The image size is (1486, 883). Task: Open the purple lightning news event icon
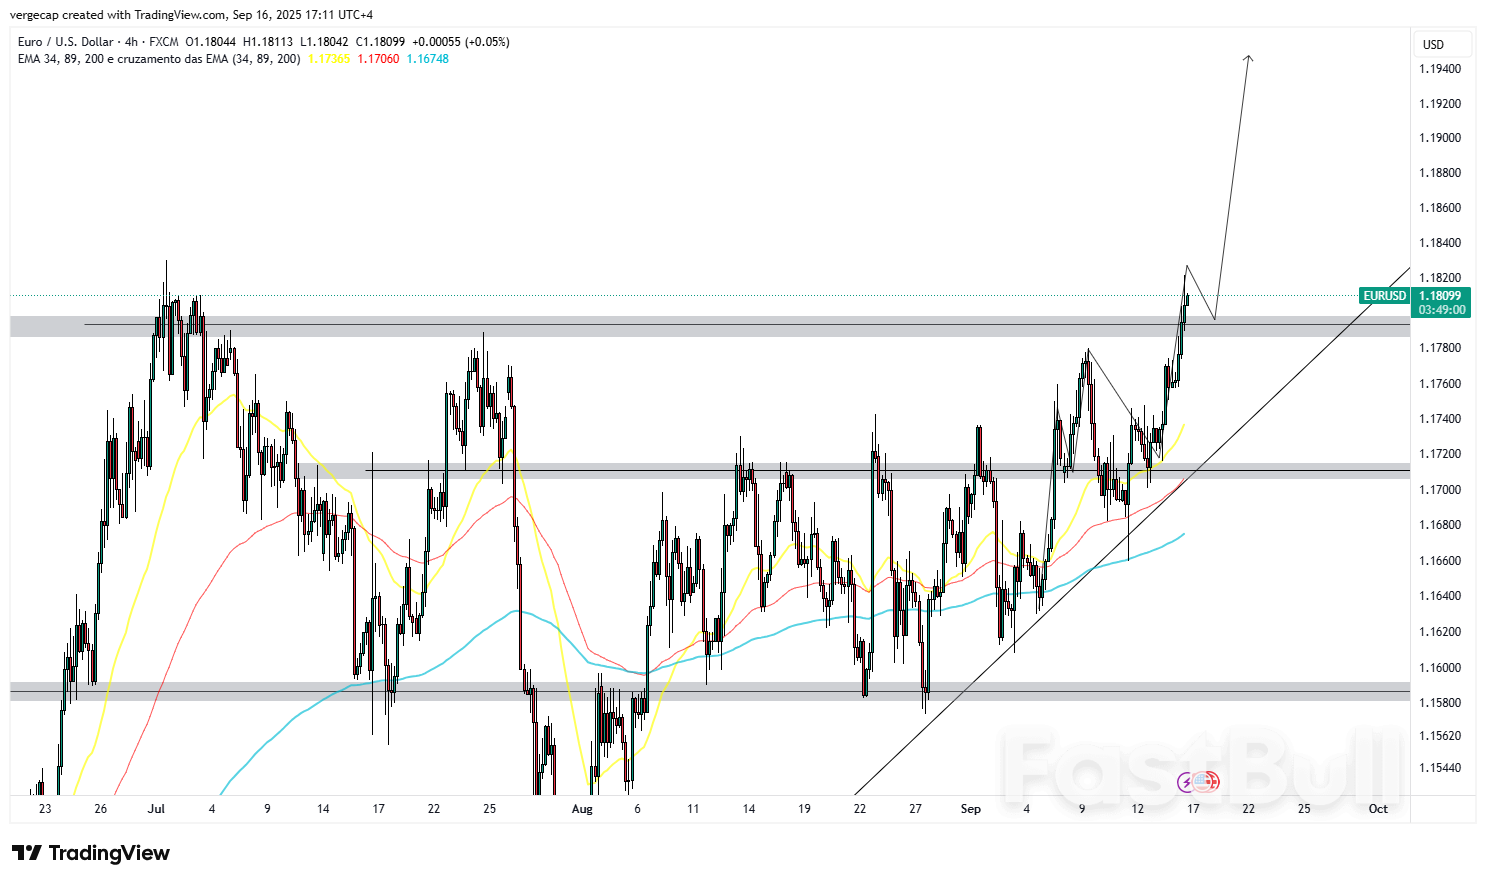coord(1187,782)
